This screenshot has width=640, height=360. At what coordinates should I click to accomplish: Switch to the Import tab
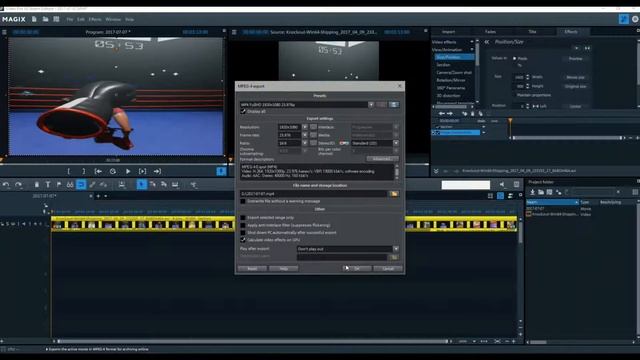pos(448,32)
